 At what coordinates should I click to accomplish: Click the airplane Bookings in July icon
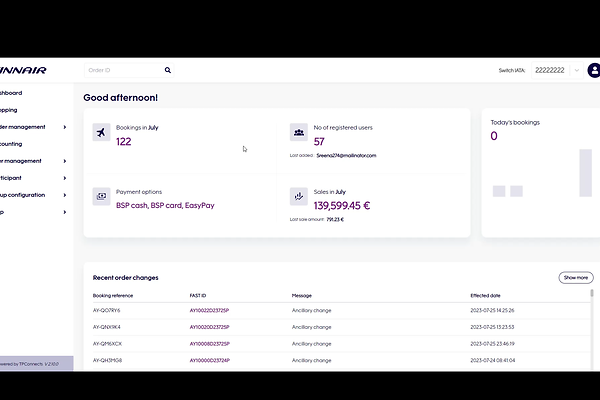[x=101, y=133]
